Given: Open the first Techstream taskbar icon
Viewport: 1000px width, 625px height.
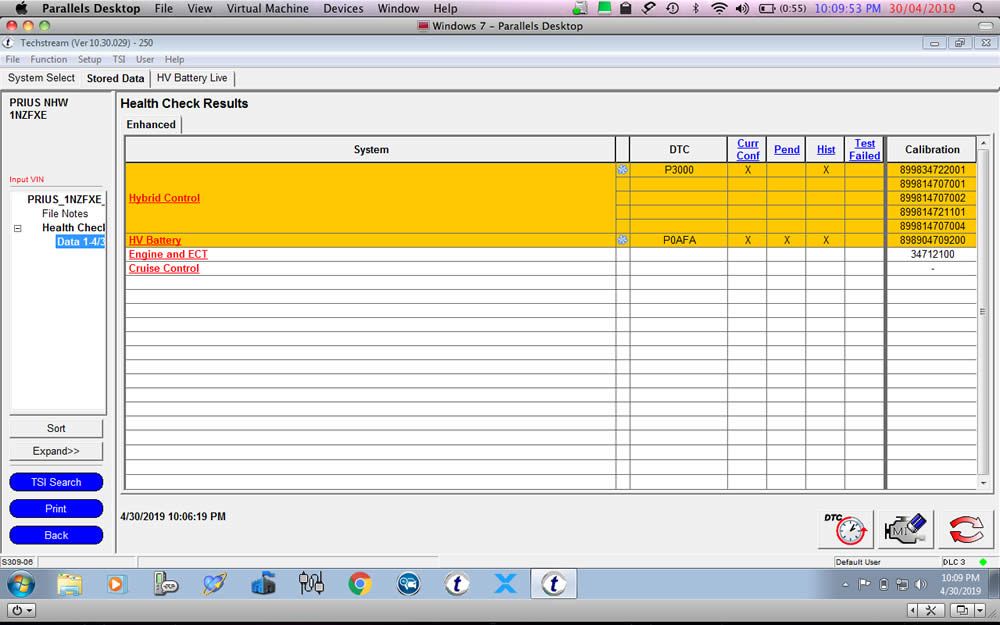Looking at the screenshot, I should click(x=457, y=584).
